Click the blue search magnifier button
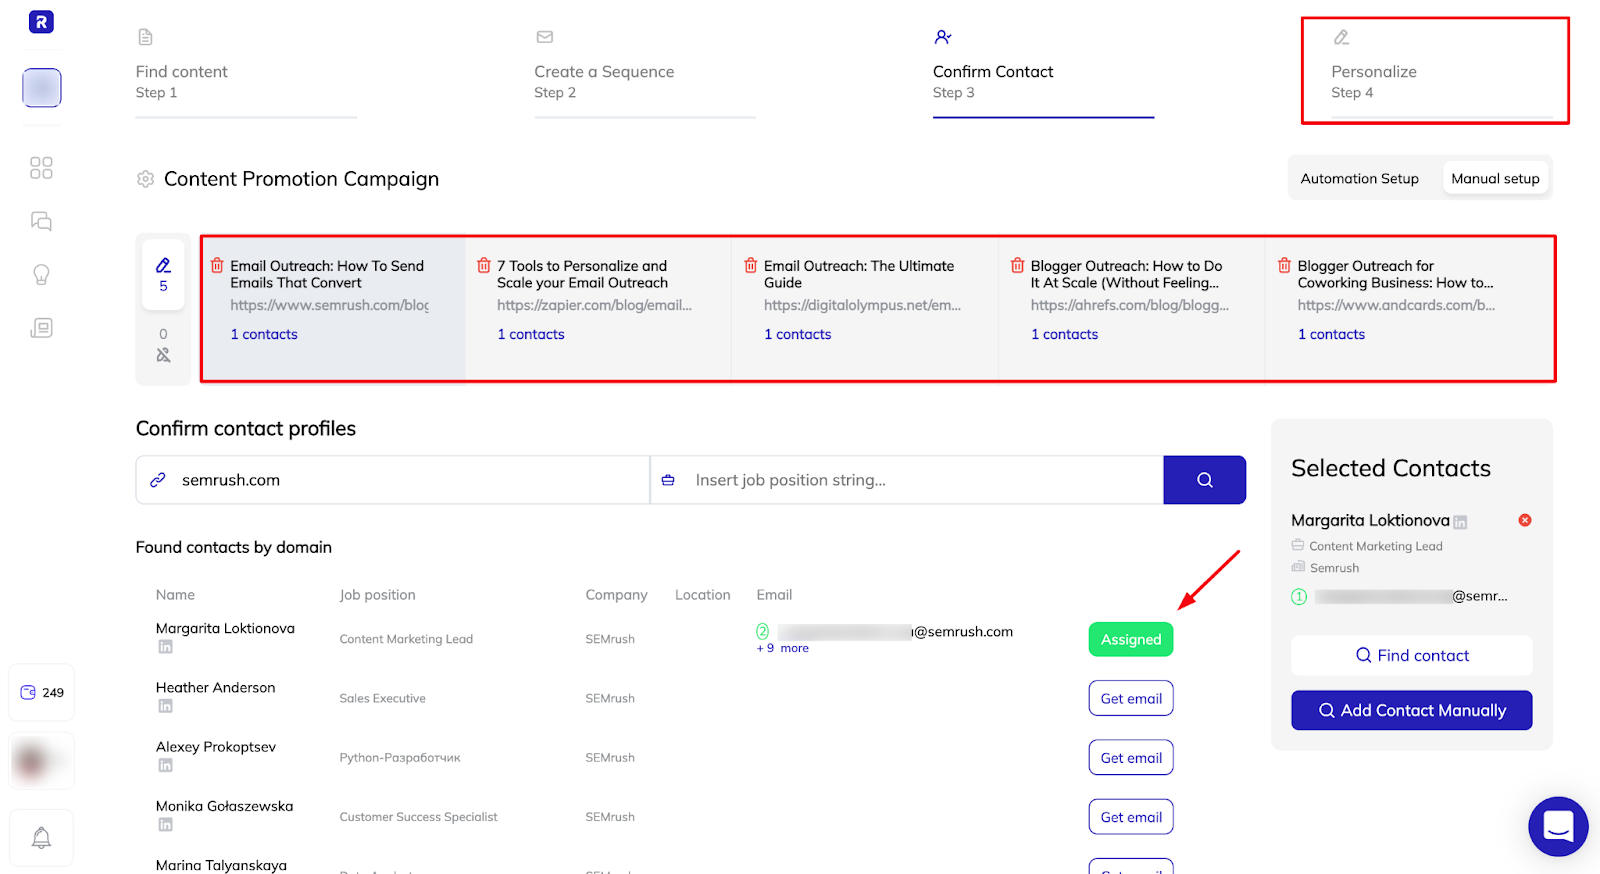 [1204, 480]
